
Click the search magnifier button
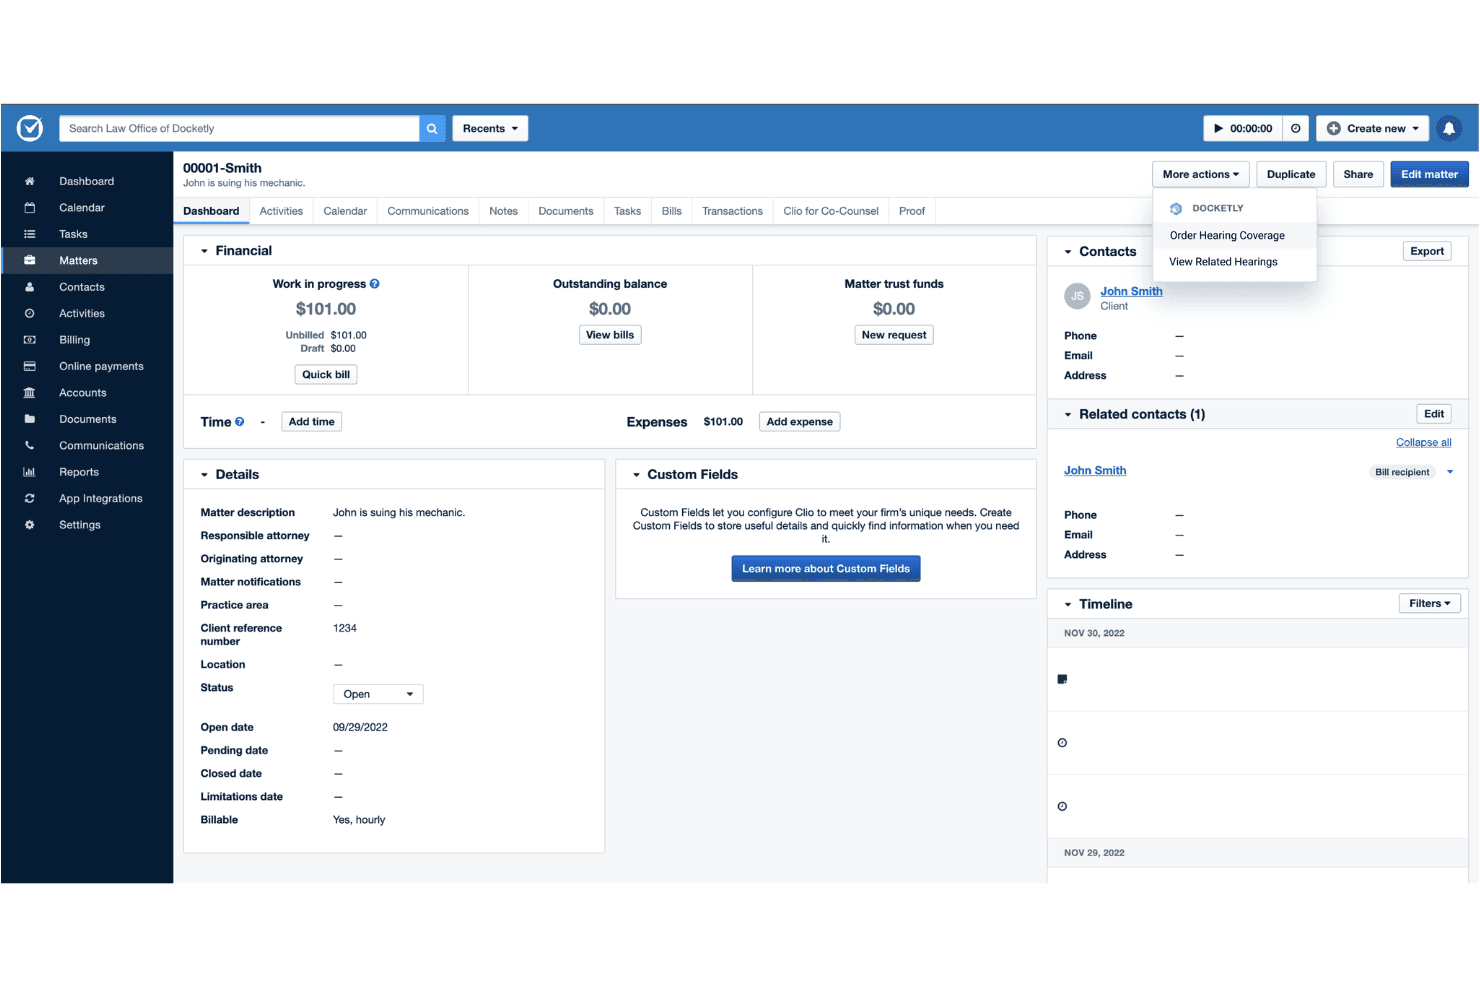[x=432, y=128]
